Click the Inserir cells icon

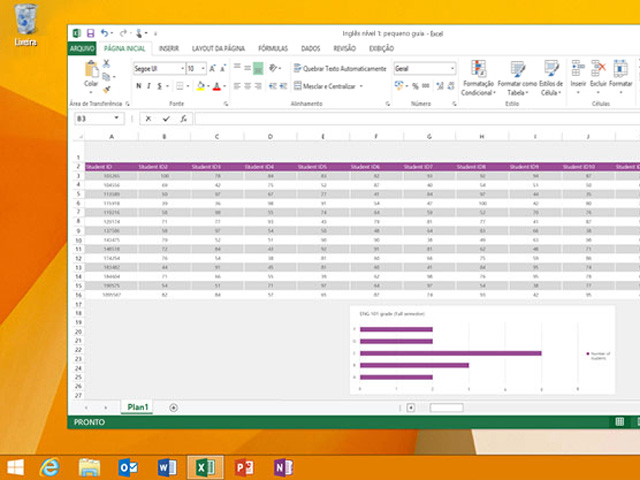pyautogui.click(x=578, y=69)
